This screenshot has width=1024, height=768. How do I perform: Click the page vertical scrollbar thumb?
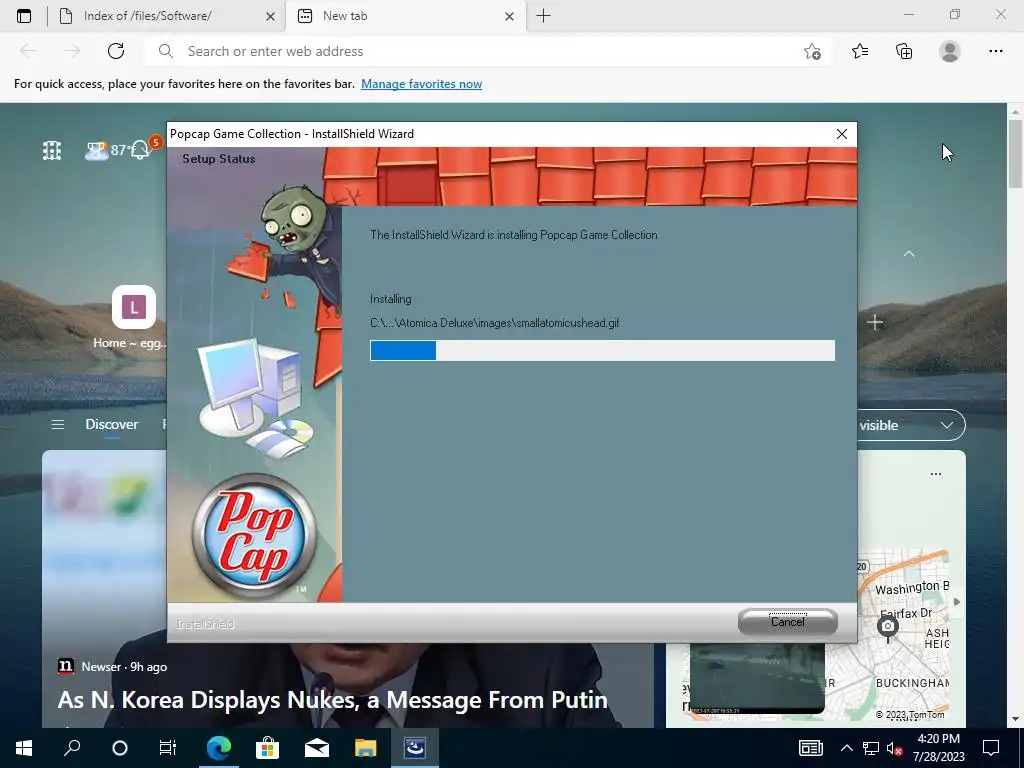point(1016,153)
